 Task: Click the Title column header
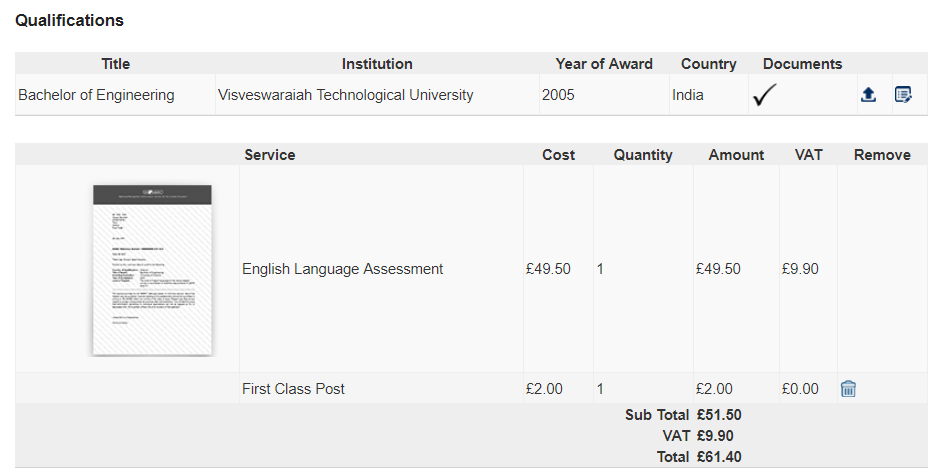click(116, 64)
